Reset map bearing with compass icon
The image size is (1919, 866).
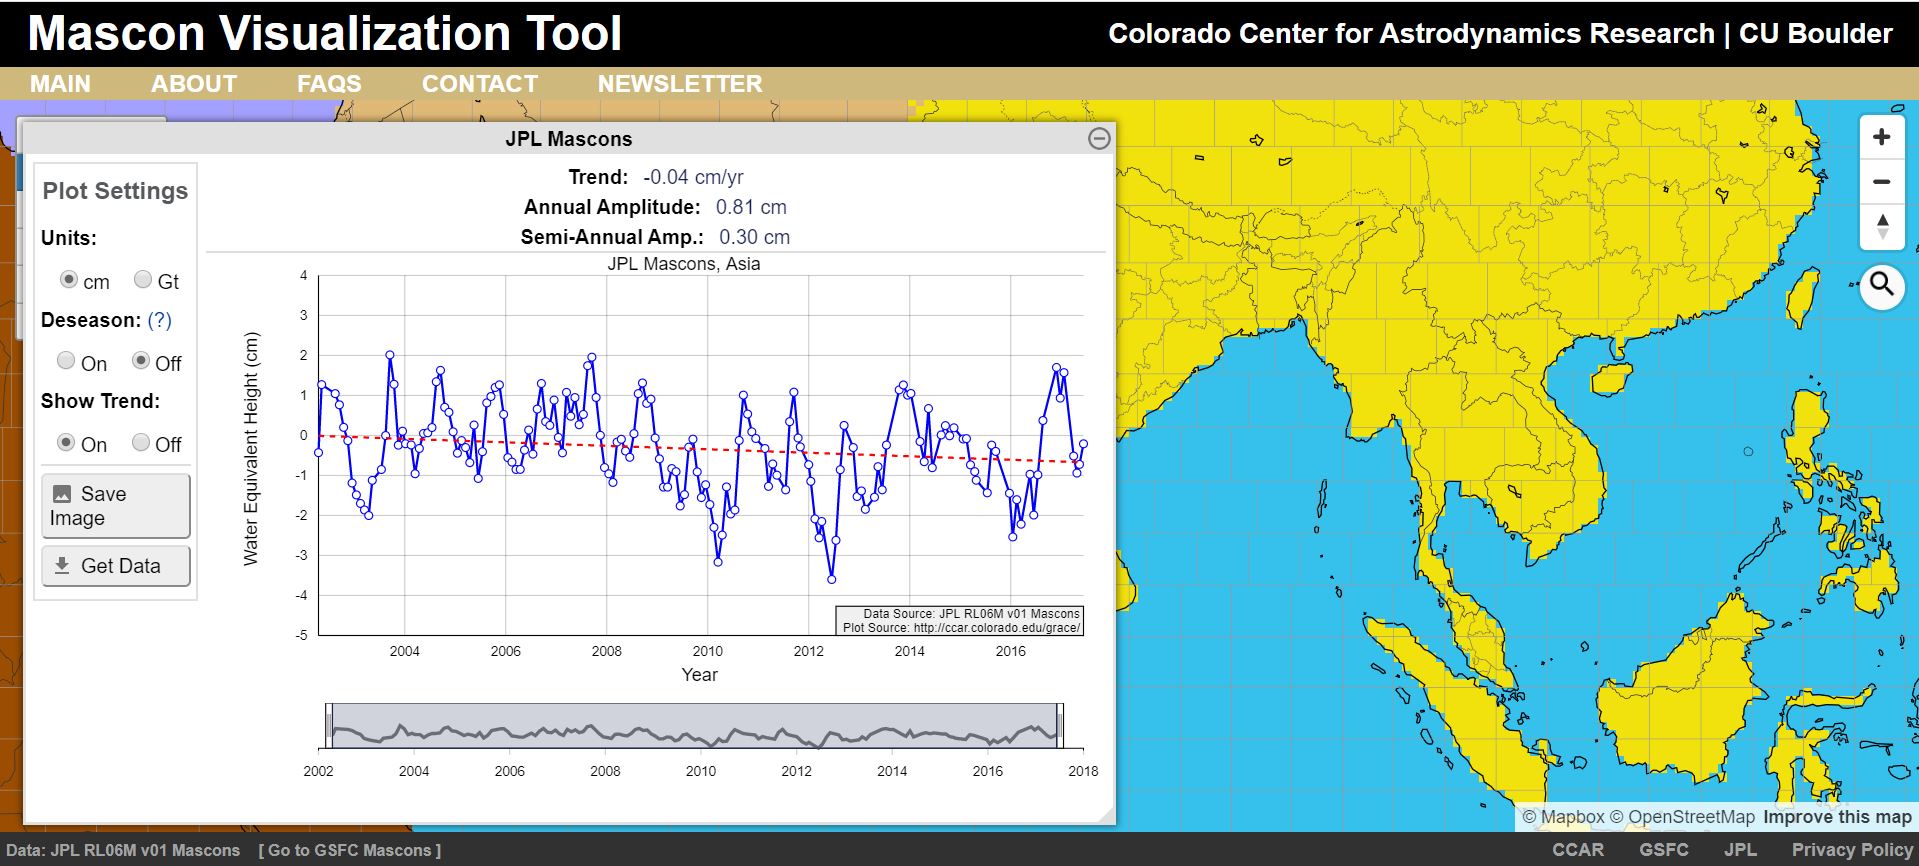point(1881,227)
